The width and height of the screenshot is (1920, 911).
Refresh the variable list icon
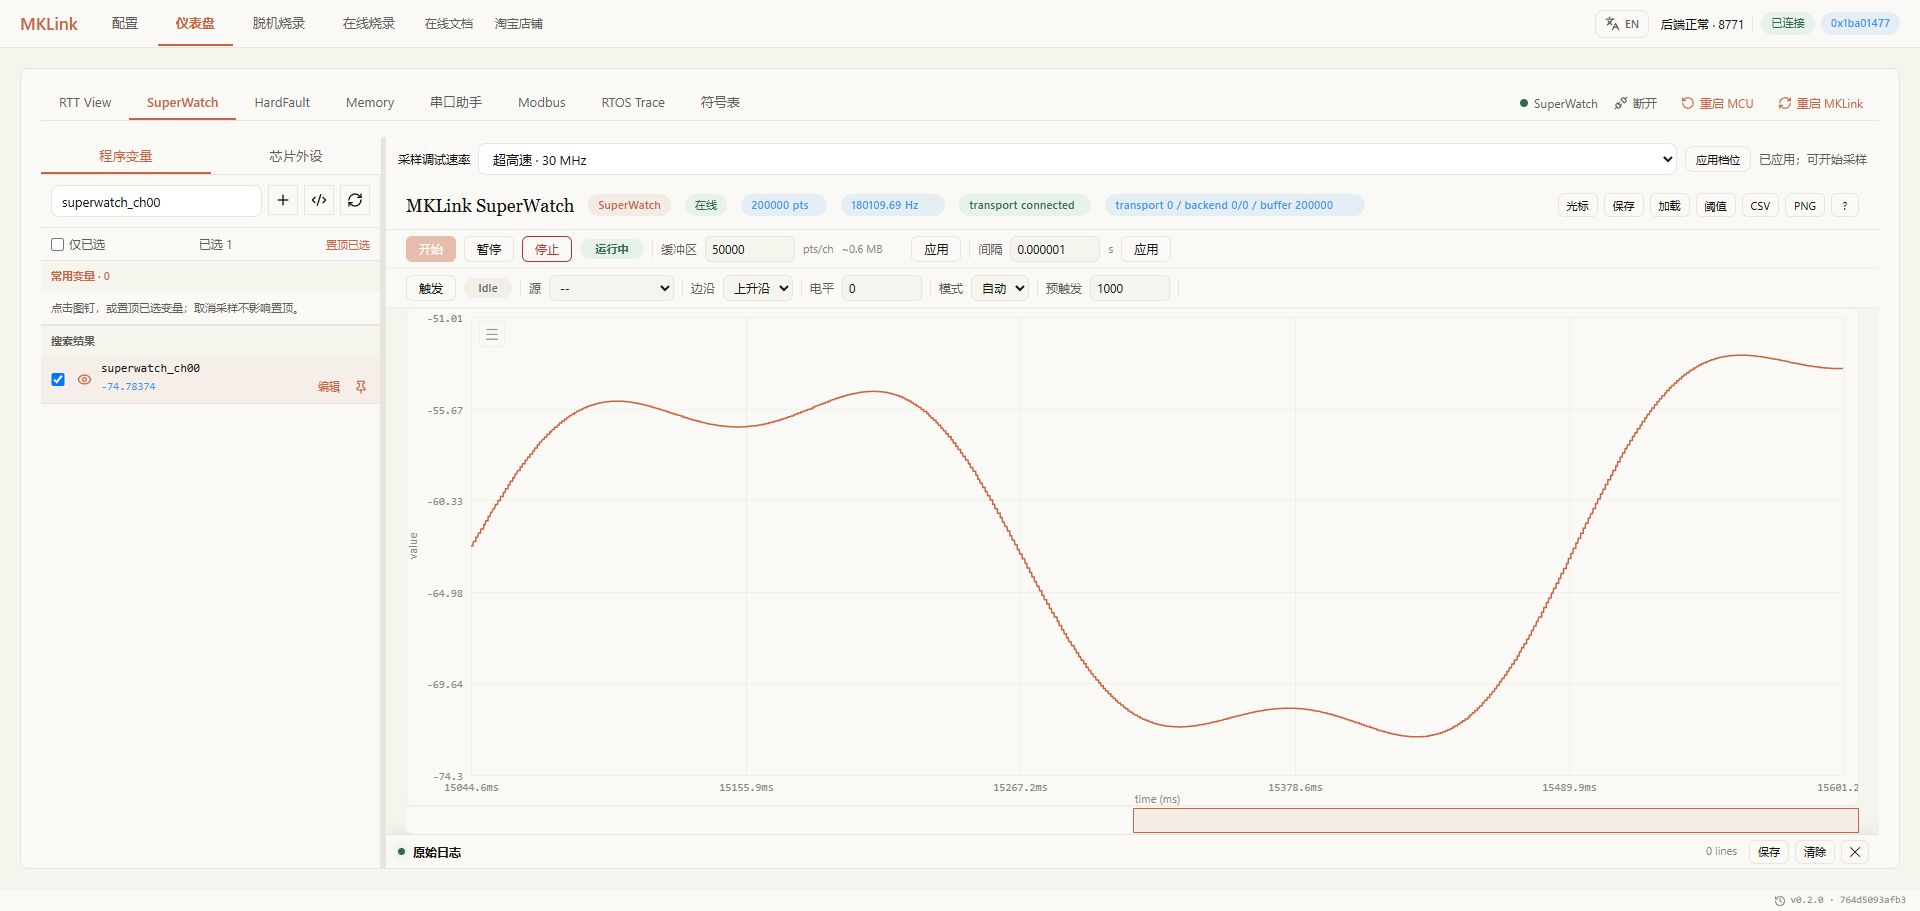[x=355, y=201]
